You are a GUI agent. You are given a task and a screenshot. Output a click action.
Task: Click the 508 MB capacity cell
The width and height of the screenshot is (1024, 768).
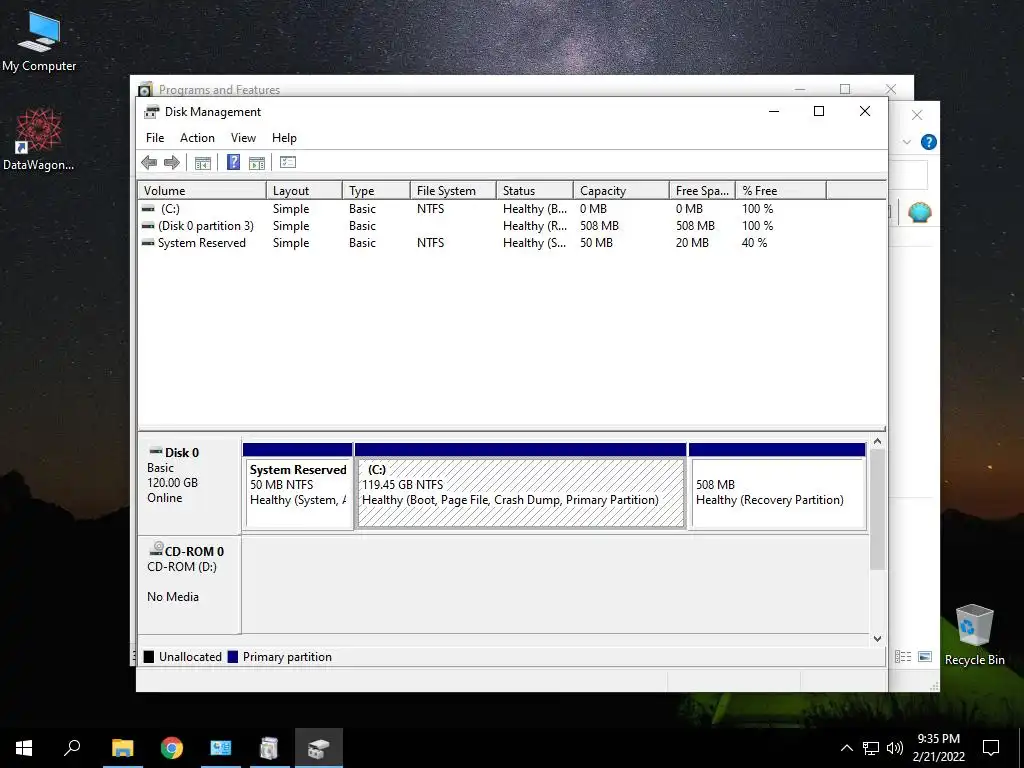[600, 226]
